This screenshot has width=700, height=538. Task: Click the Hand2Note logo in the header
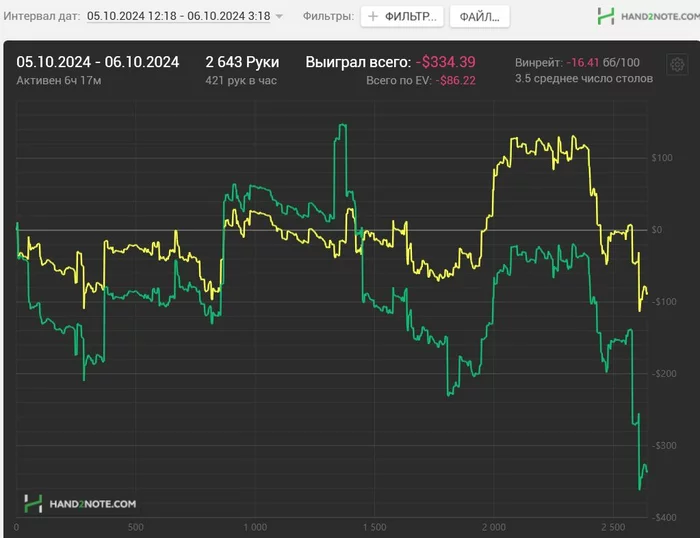click(x=648, y=17)
